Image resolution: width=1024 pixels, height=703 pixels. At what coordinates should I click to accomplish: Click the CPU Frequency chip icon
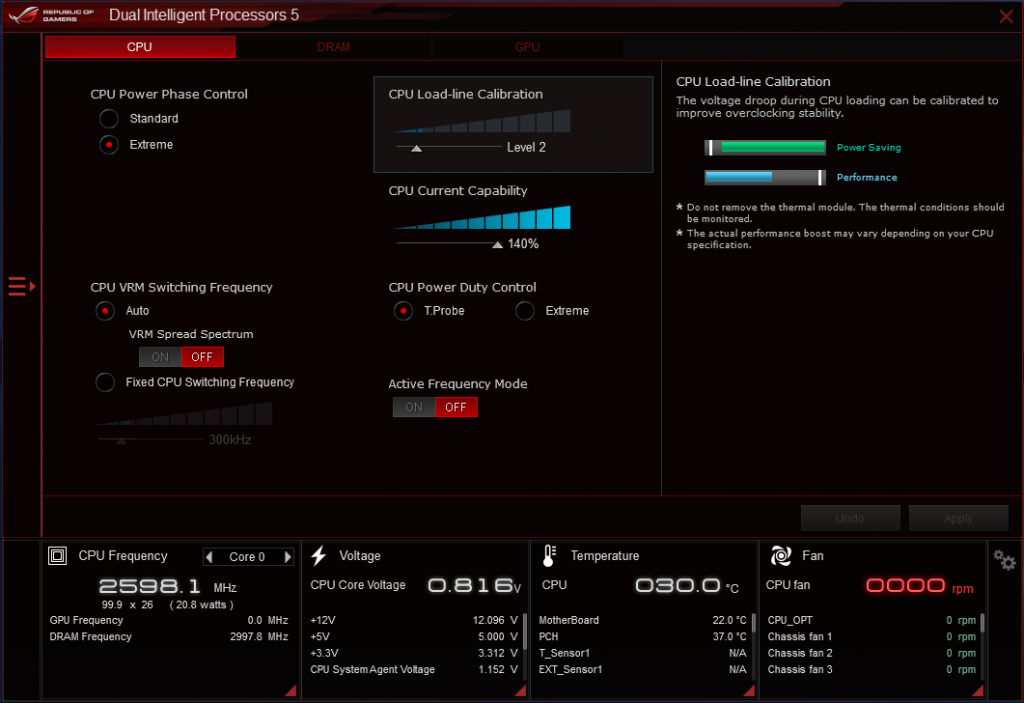[x=58, y=556]
